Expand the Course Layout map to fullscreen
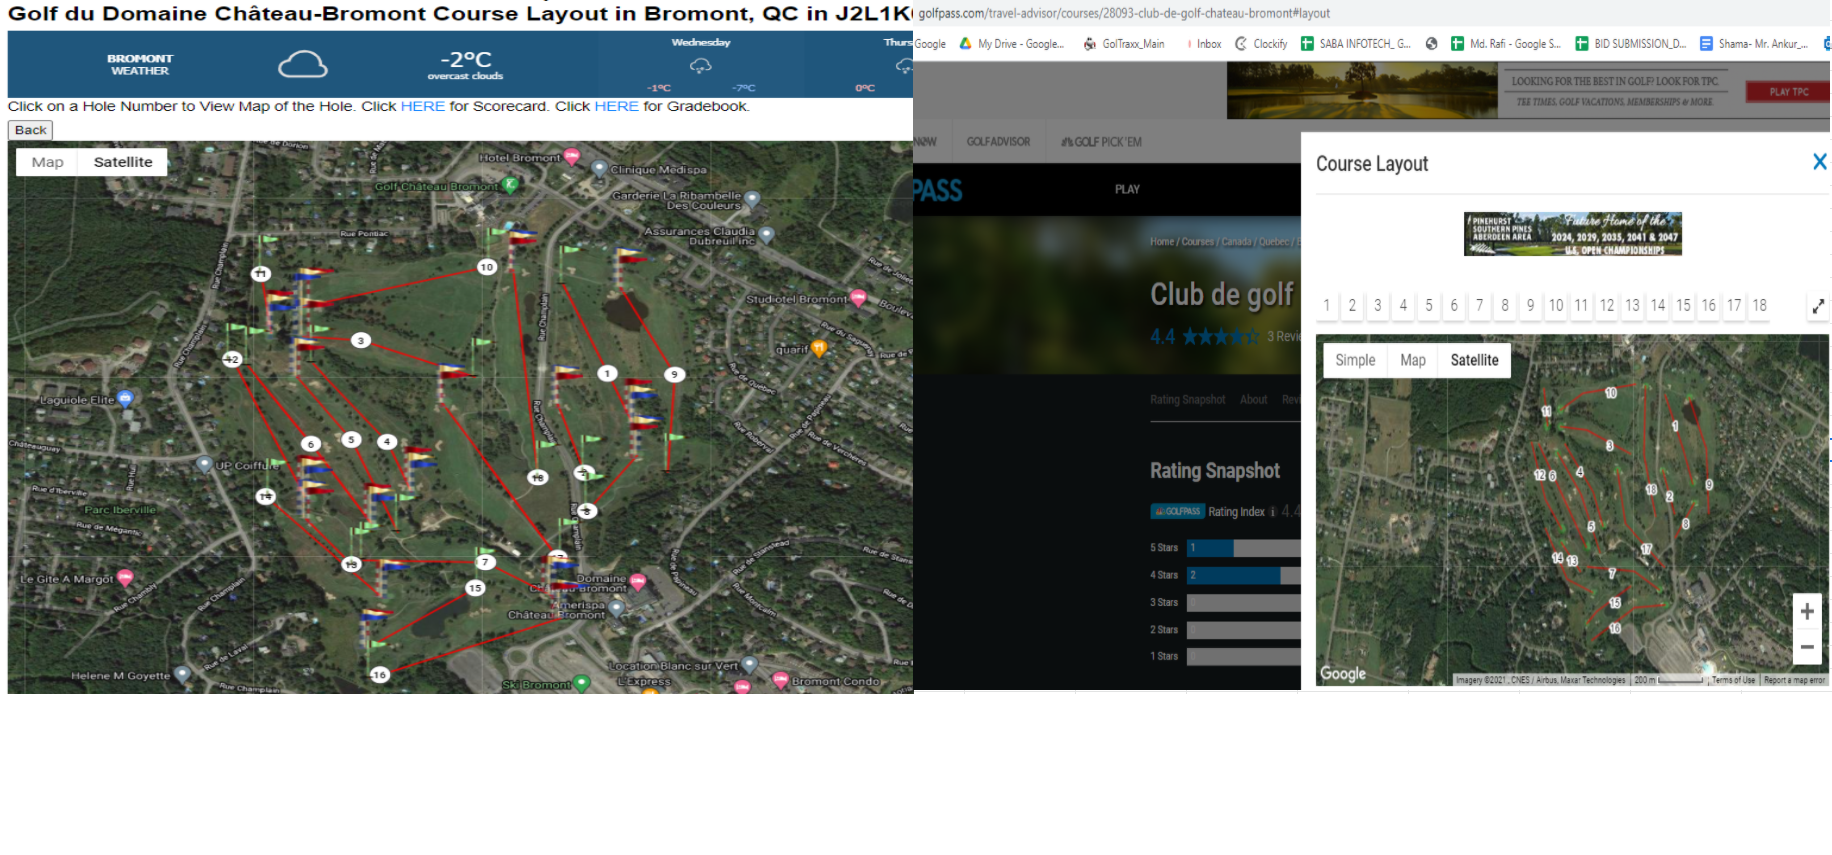The image size is (1832, 855). (1818, 306)
